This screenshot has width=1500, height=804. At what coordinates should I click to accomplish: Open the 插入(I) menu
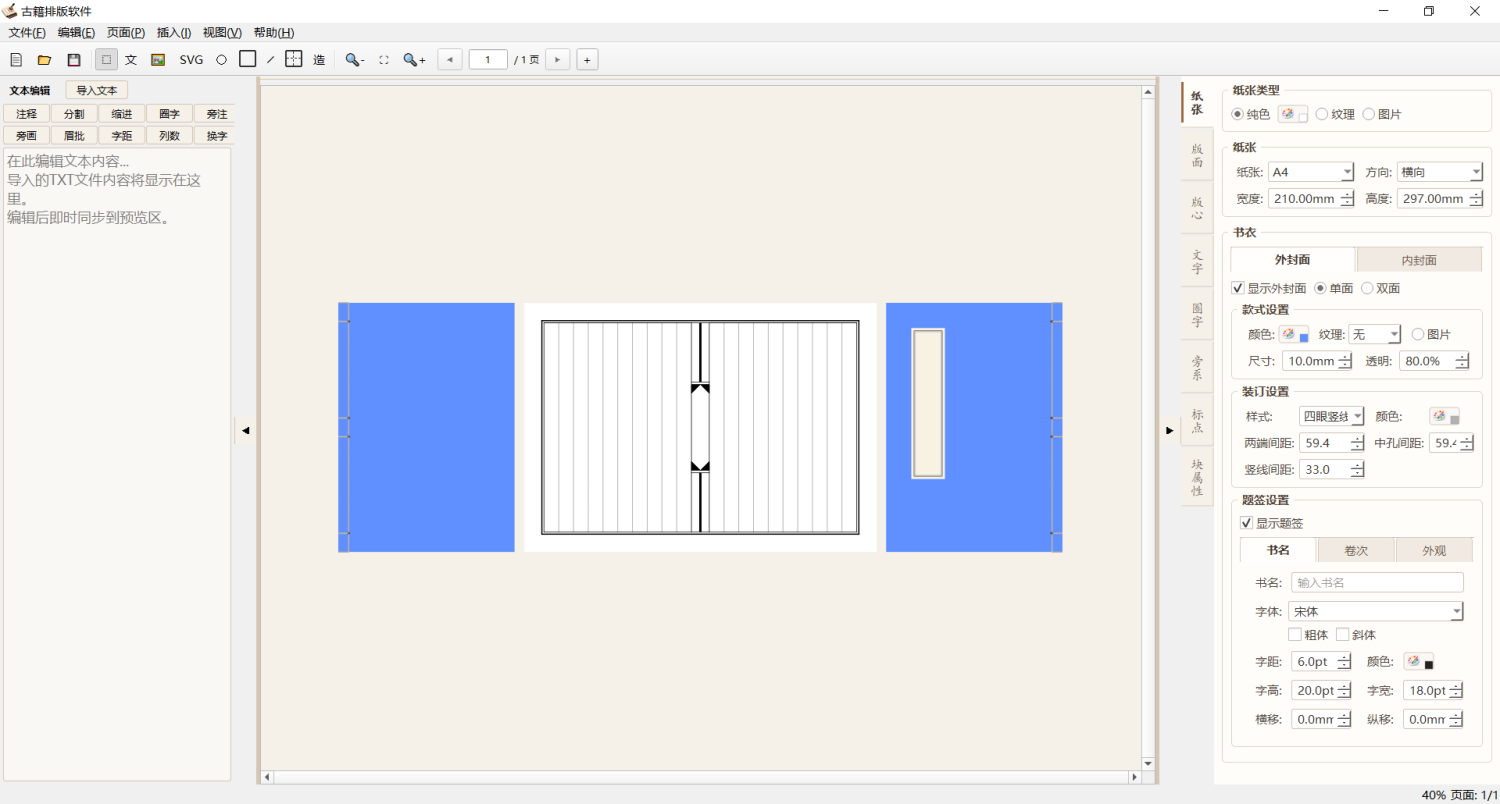[x=174, y=33]
